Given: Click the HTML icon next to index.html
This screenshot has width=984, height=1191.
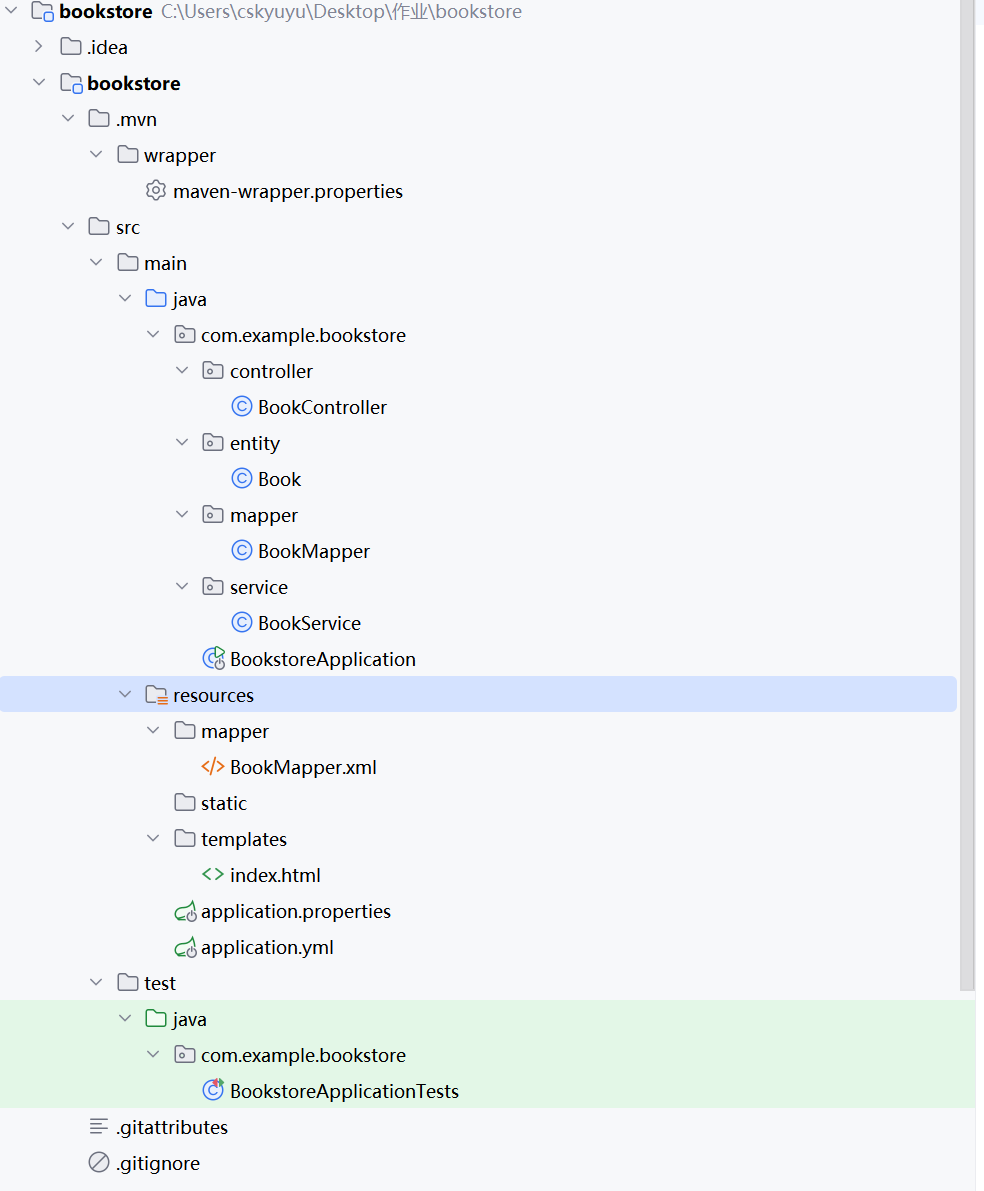Looking at the screenshot, I should pyautogui.click(x=213, y=875).
